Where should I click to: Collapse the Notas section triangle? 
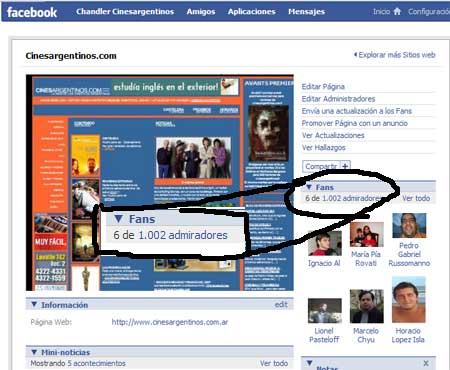pyautogui.click(x=309, y=363)
